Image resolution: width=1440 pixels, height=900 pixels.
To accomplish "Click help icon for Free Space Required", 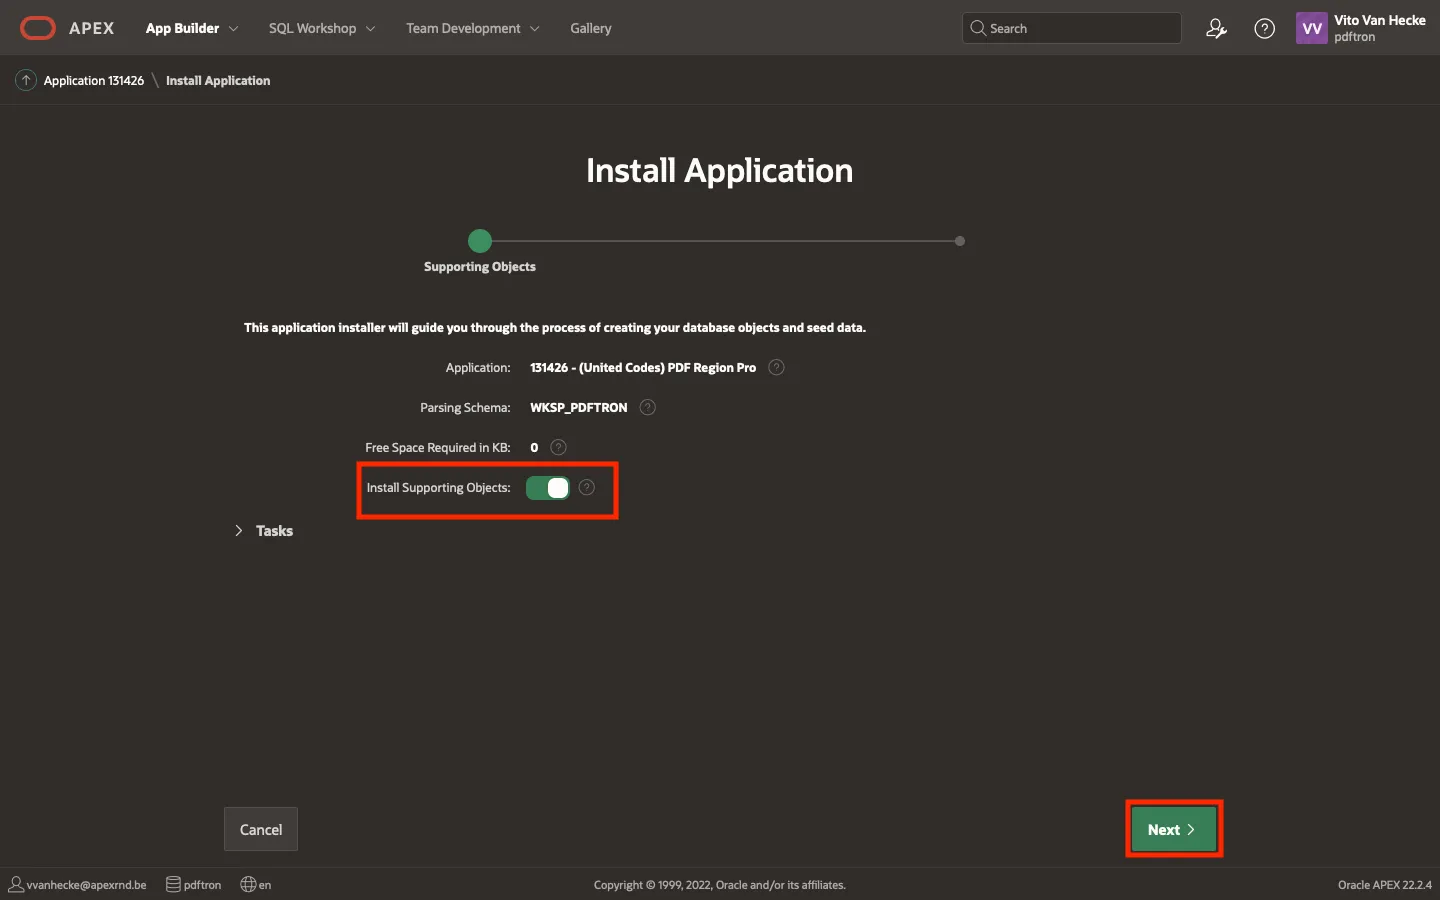I will click(559, 448).
